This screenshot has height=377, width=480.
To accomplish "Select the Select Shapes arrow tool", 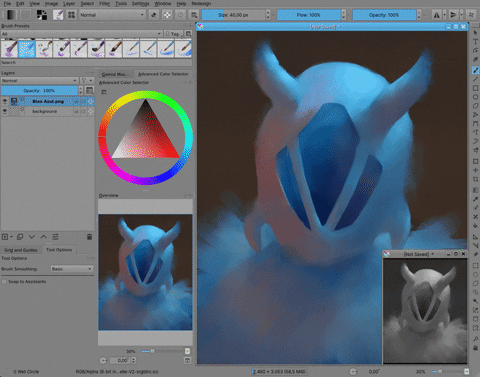I will pos(475,33).
